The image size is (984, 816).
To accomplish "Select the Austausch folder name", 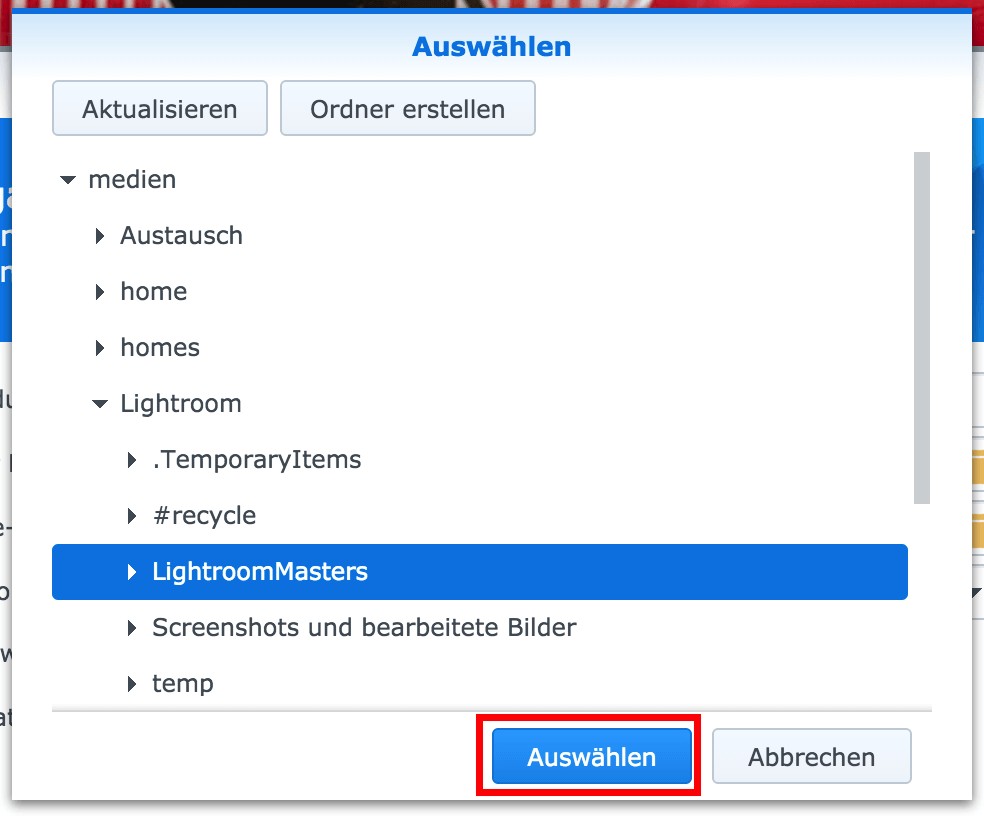I will coord(181,236).
